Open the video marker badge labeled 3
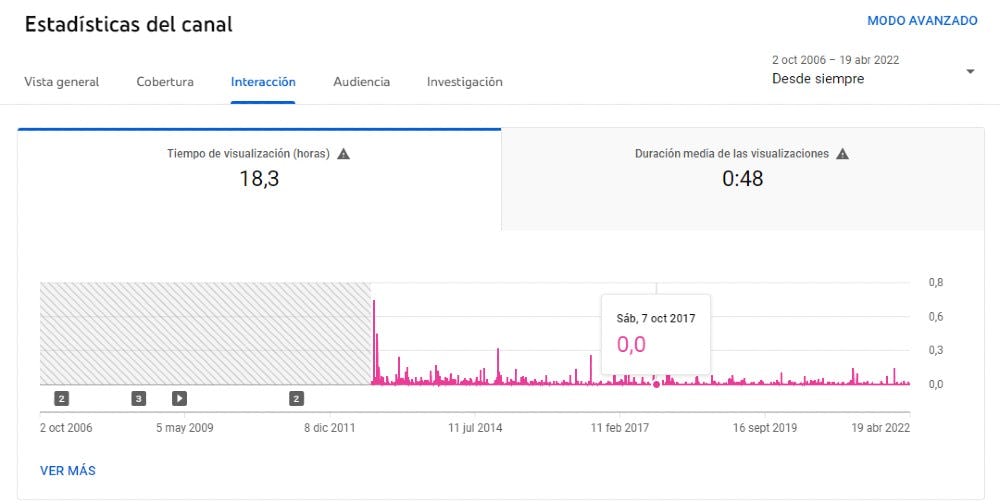Viewport: 1000px width, 504px height. pos(139,399)
